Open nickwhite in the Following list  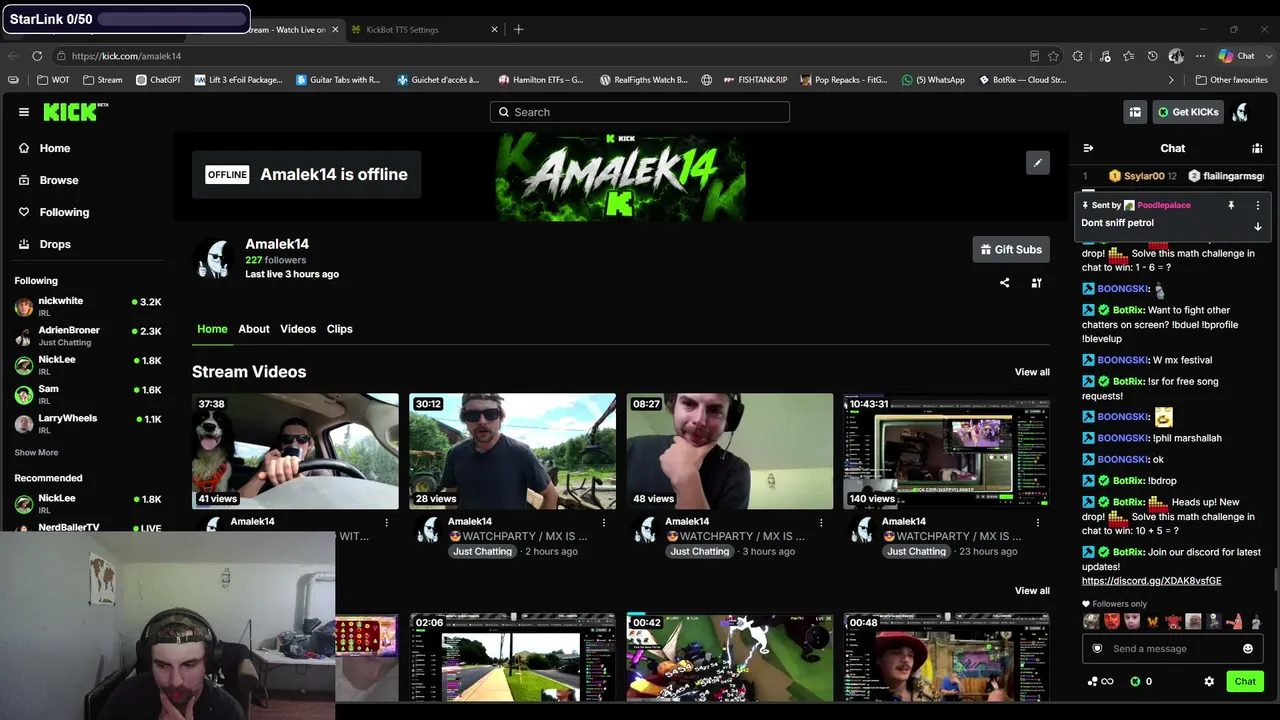coord(88,306)
